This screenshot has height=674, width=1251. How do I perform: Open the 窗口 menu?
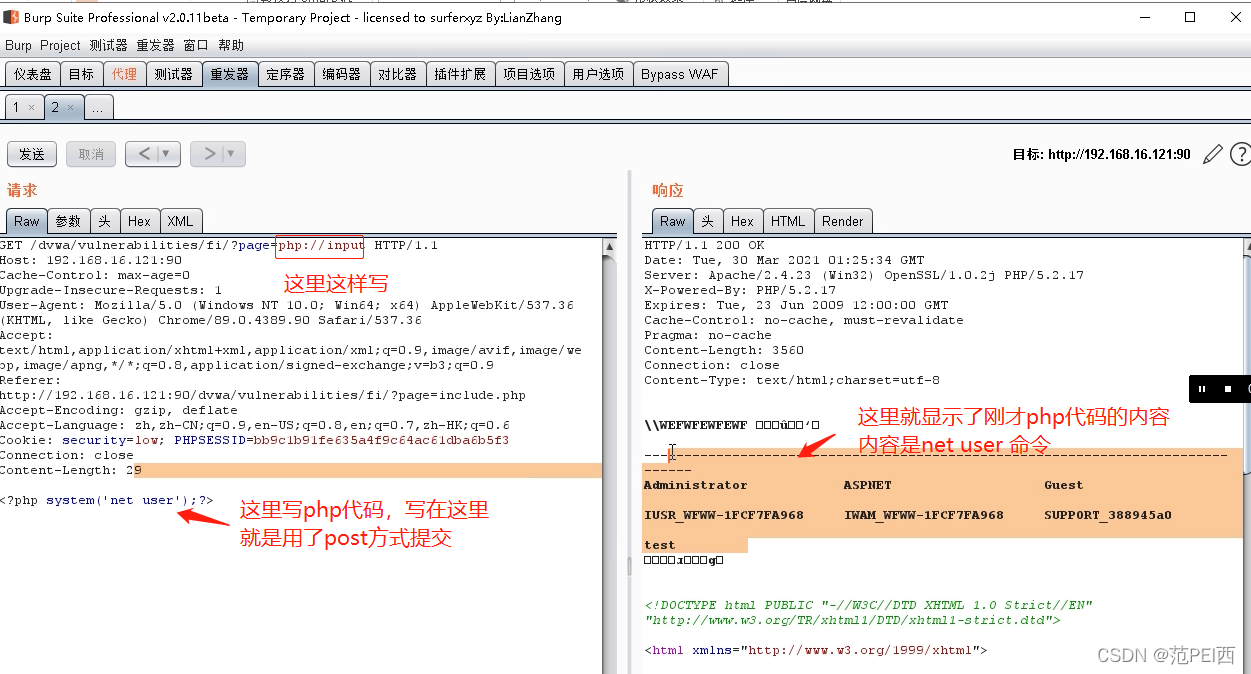coord(196,45)
